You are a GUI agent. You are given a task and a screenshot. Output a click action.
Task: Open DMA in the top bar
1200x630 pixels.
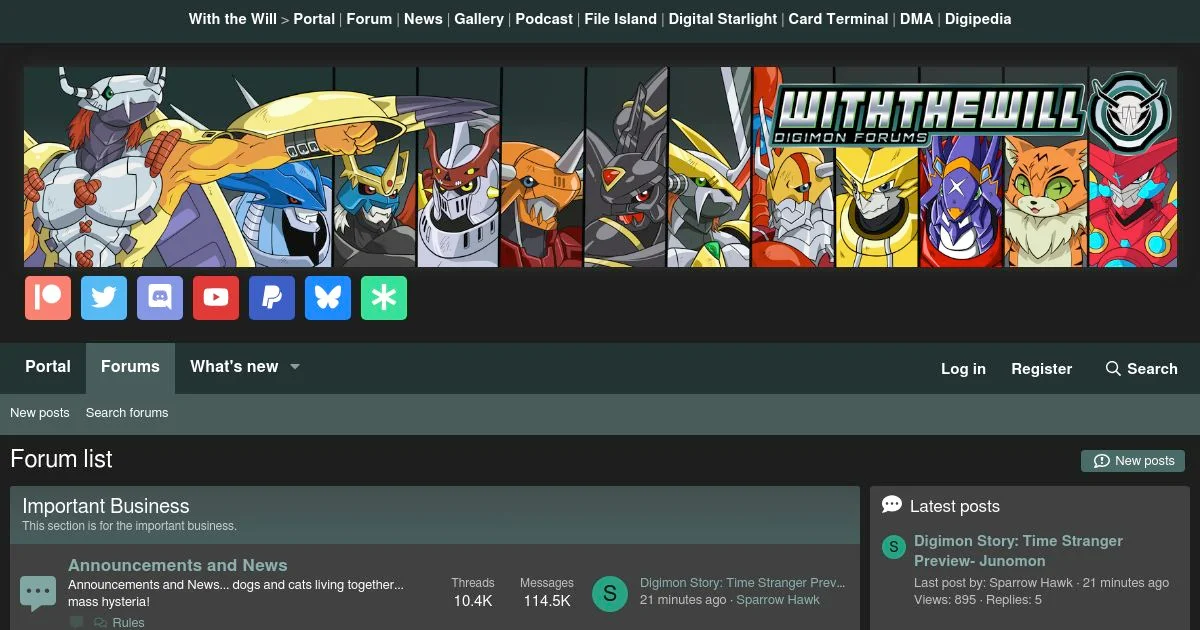pos(916,19)
